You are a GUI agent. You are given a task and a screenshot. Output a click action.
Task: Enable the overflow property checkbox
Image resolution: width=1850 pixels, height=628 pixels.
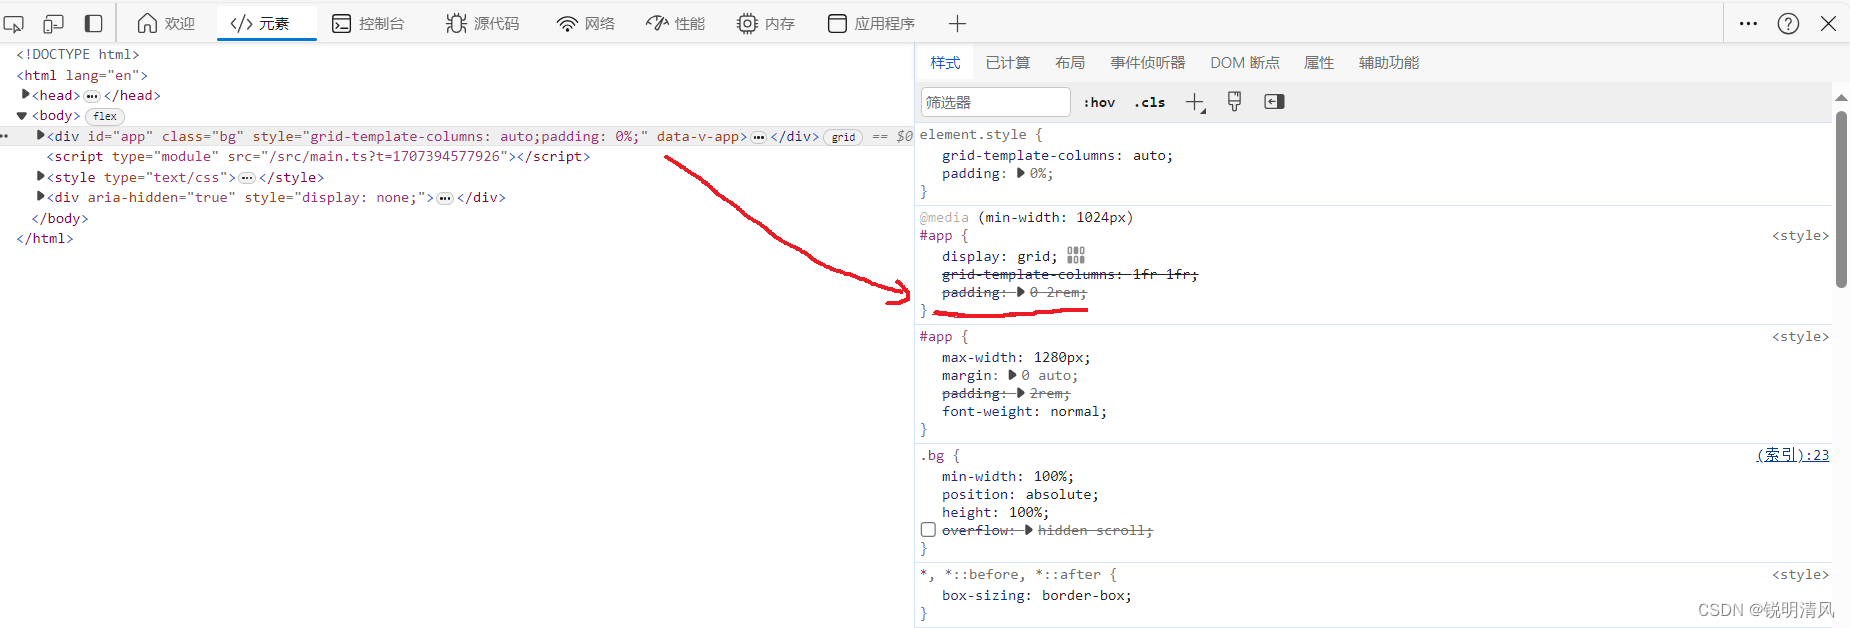pos(928,530)
